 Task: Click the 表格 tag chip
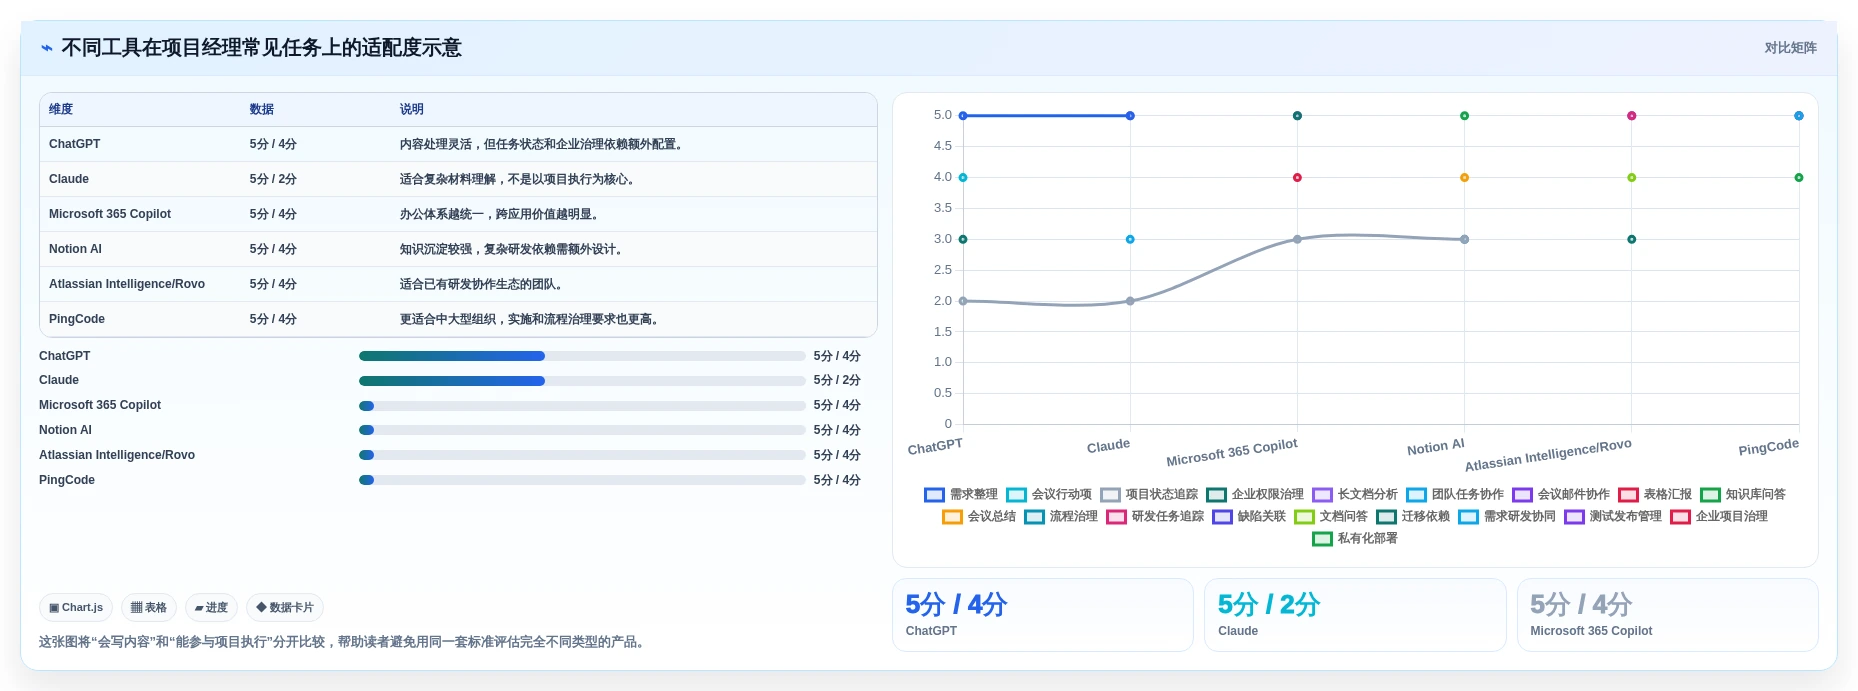click(x=149, y=607)
